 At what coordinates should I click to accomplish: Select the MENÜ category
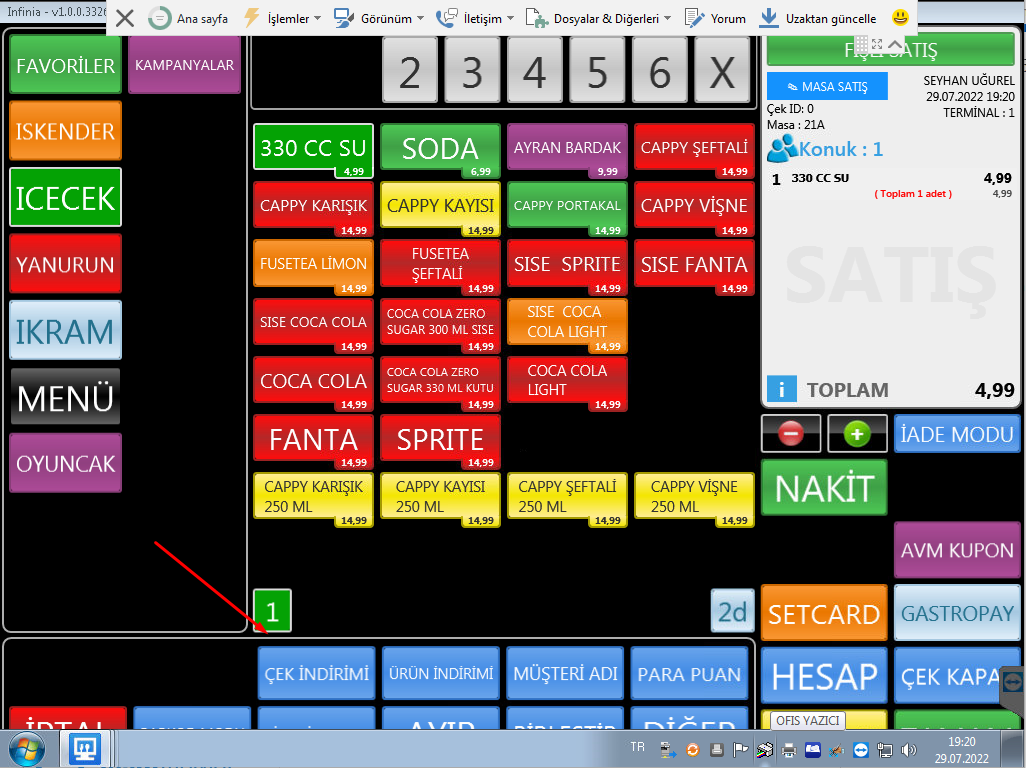point(65,396)
